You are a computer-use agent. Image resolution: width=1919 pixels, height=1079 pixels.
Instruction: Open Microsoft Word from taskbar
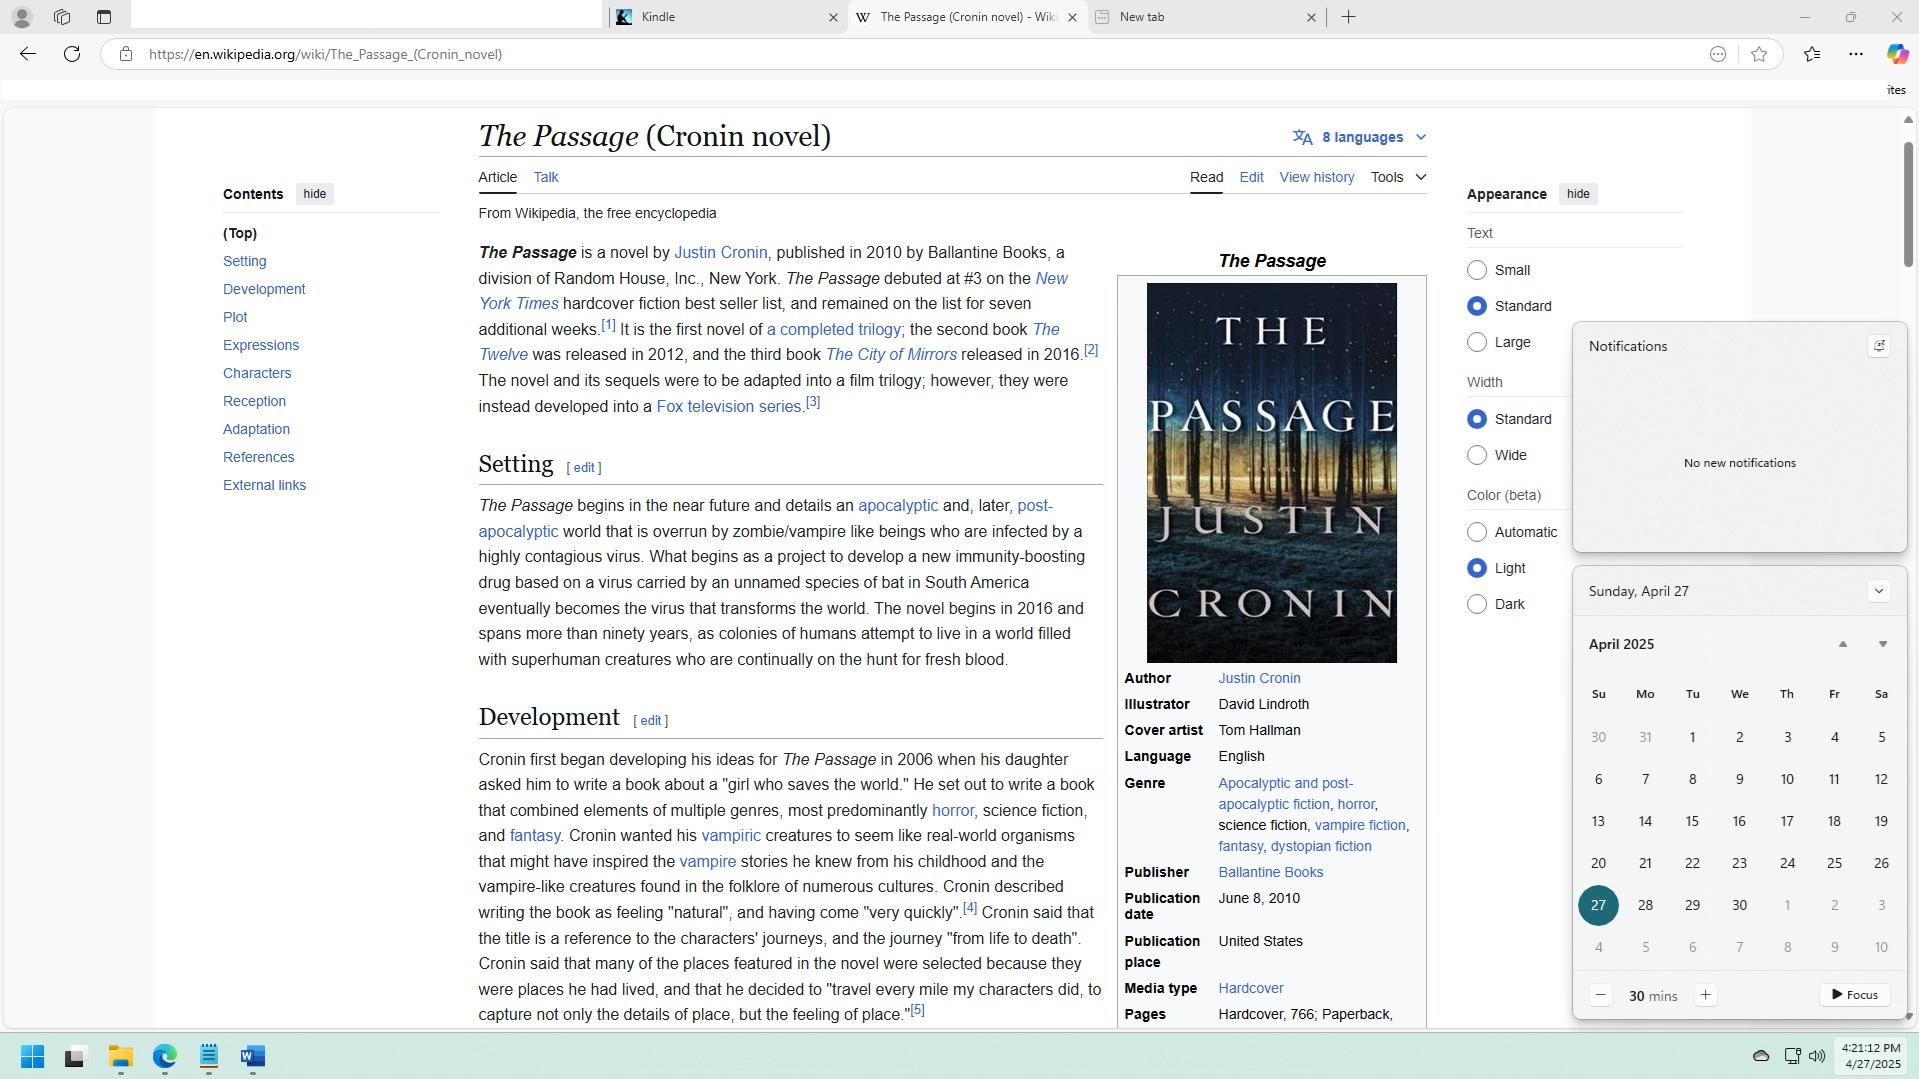point(253,1057)
